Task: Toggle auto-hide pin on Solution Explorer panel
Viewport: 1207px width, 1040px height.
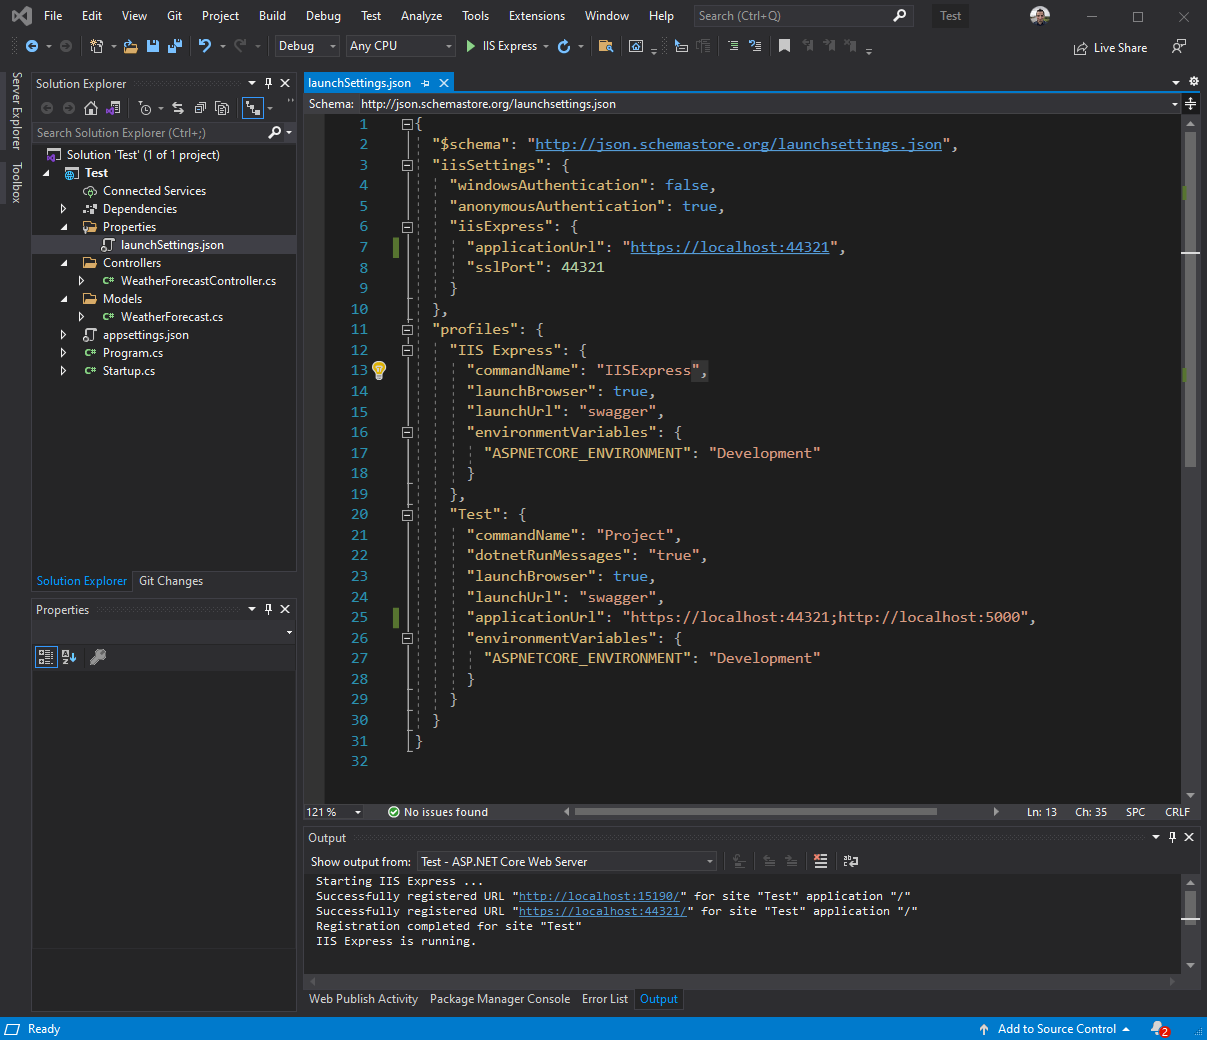Action: pos(268,83)
